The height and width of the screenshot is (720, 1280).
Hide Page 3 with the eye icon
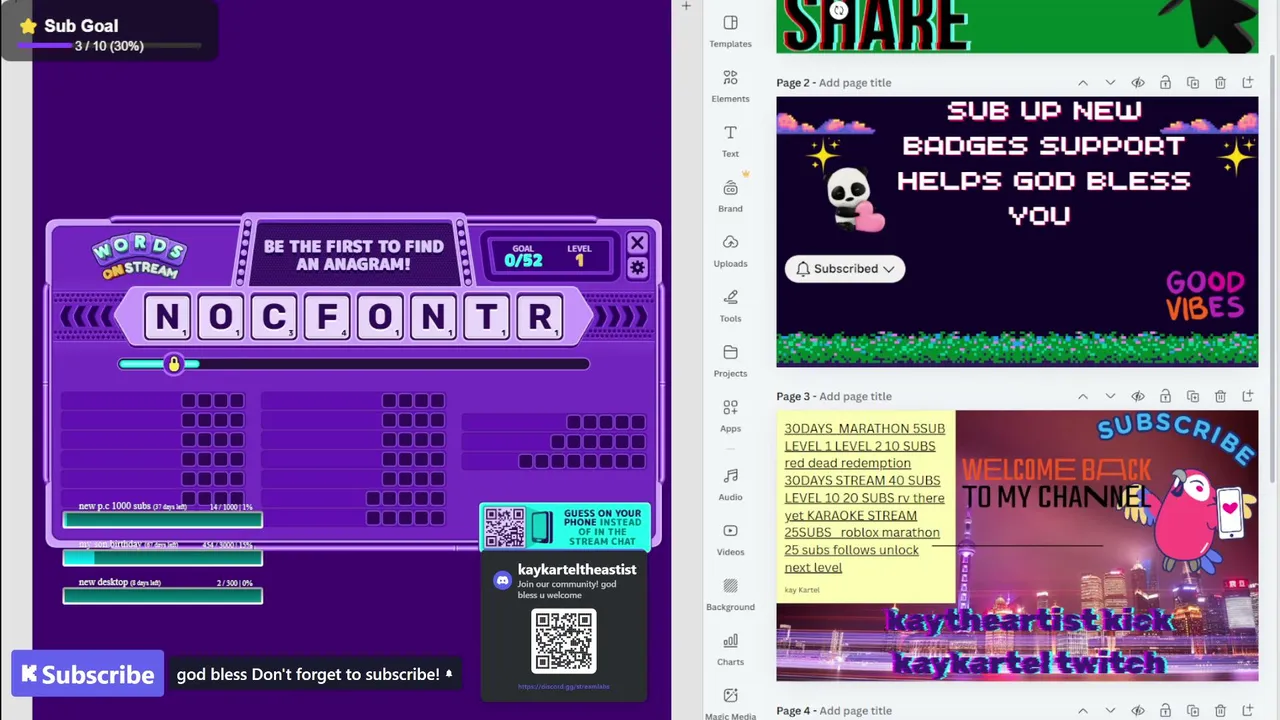(x=1138, y=397)
